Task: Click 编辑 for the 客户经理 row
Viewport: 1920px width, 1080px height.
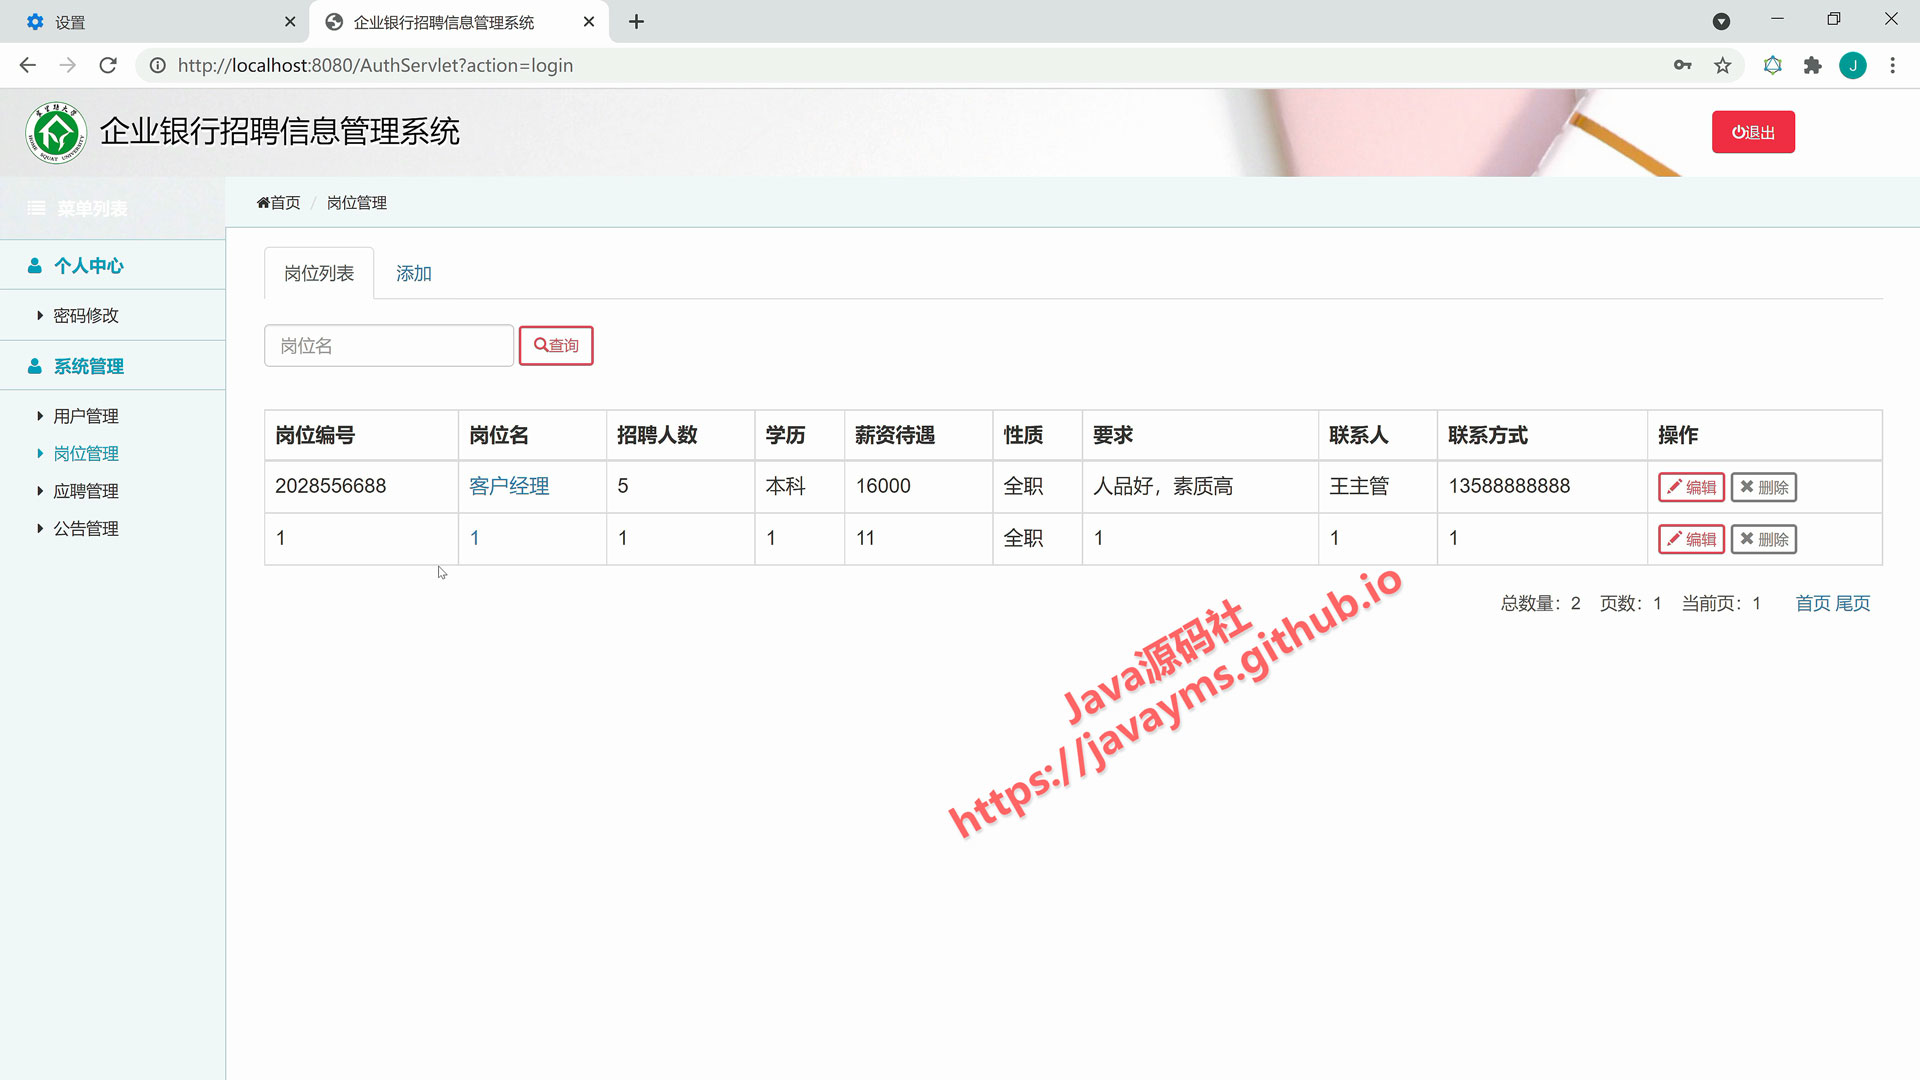Action: (1691, 487)
